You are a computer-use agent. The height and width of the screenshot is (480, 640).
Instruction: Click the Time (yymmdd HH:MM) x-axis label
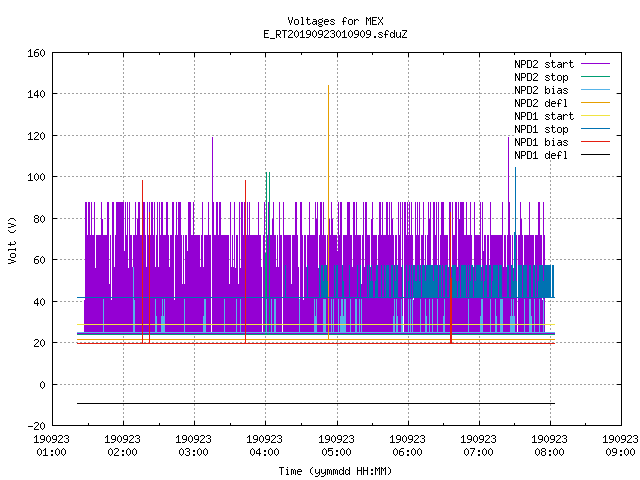click(x=335, y=471)
